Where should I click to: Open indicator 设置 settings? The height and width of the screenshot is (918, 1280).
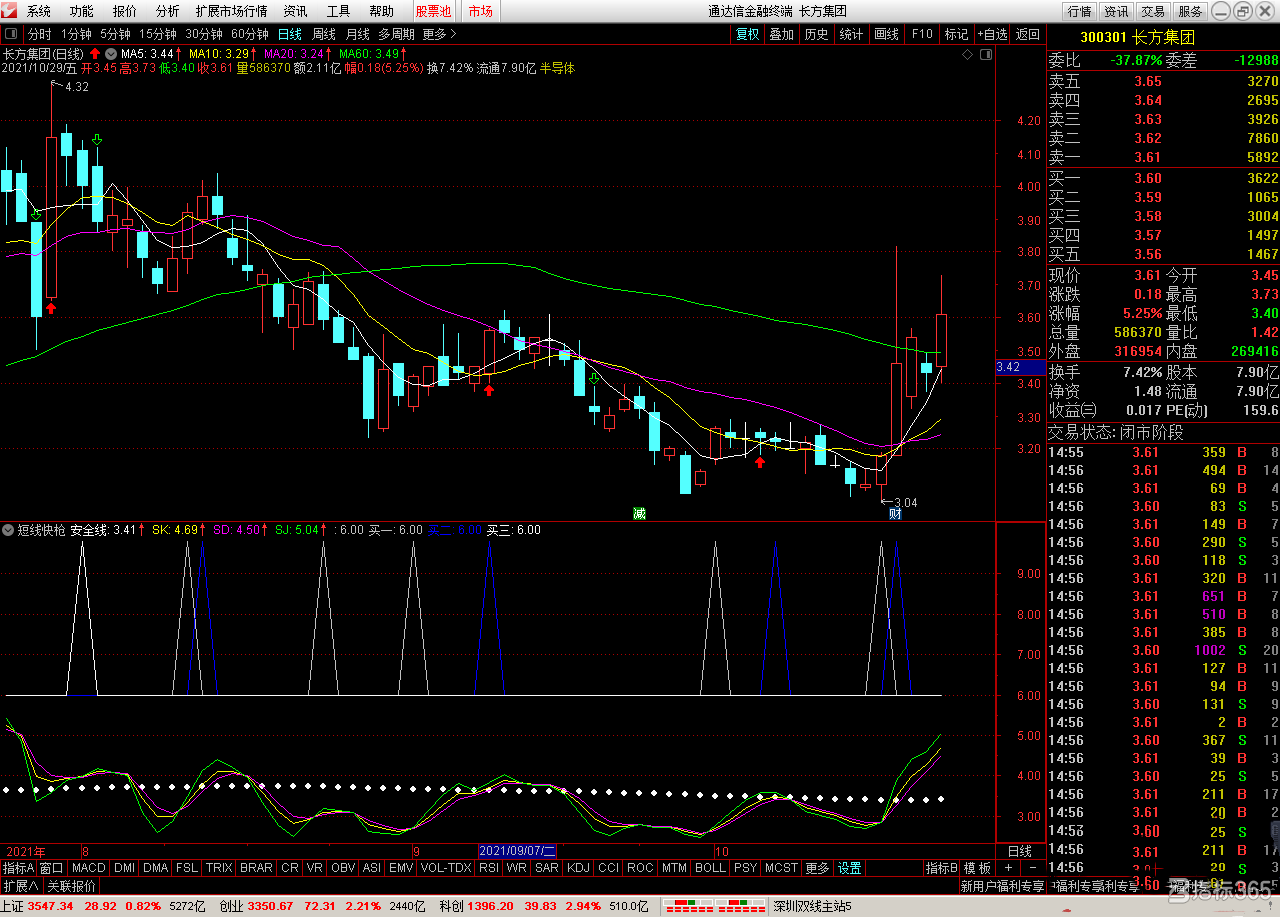pos(850,868)
